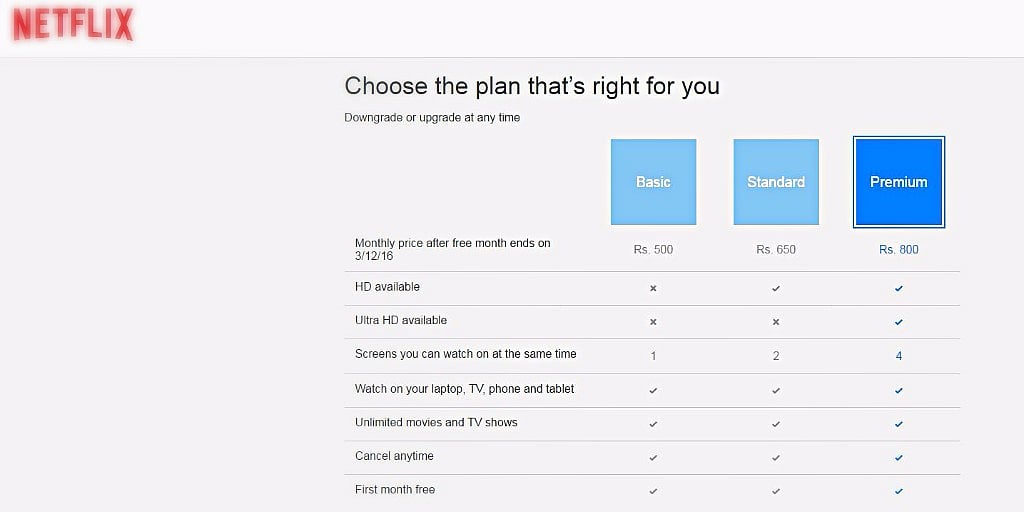This screenshot has width=1024, height=512.
Task: Select the Basic plan tile
Action: click(x=653, y=182)
